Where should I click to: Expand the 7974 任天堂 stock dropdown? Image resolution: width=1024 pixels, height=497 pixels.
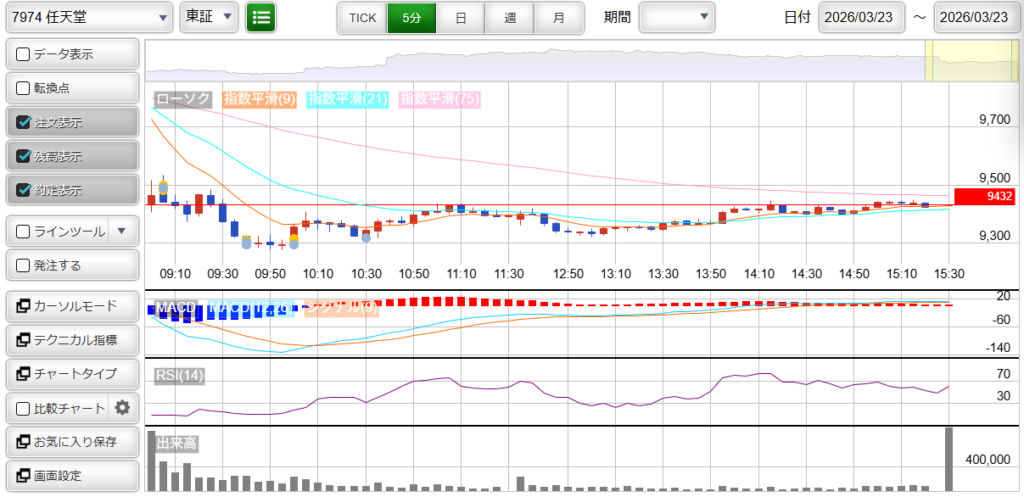tap(89, 17)
